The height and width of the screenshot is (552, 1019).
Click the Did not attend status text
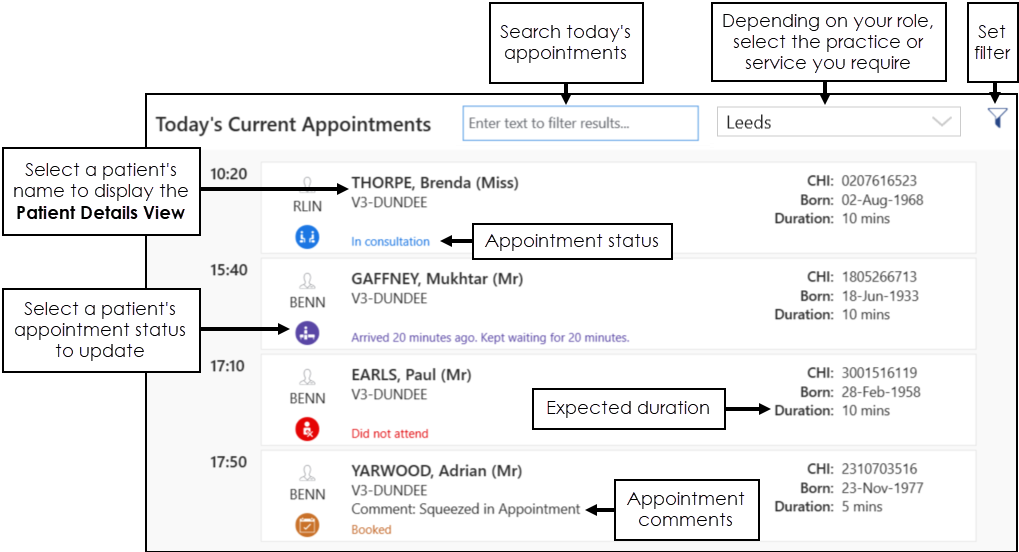point(389,434)
